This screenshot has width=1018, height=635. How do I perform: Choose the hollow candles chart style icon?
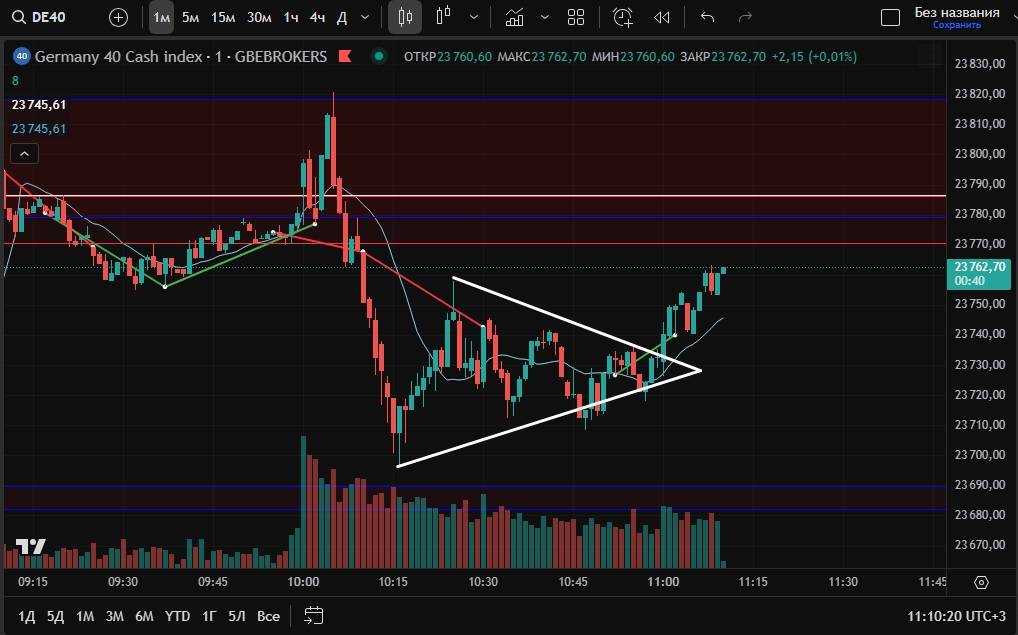pos(444,17)
